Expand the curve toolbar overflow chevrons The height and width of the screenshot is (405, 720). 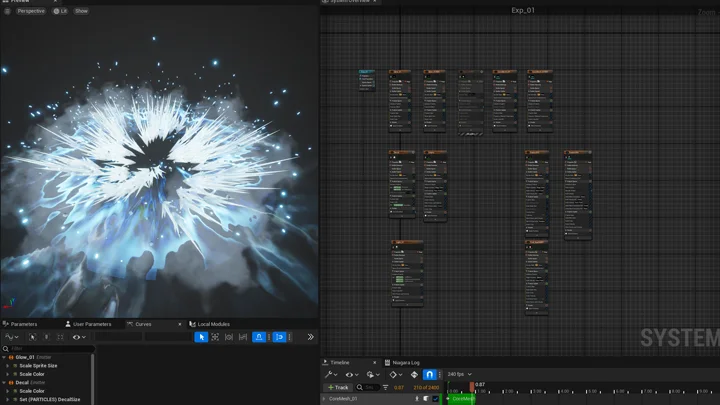pyautogui.click(x=310, y=337)
